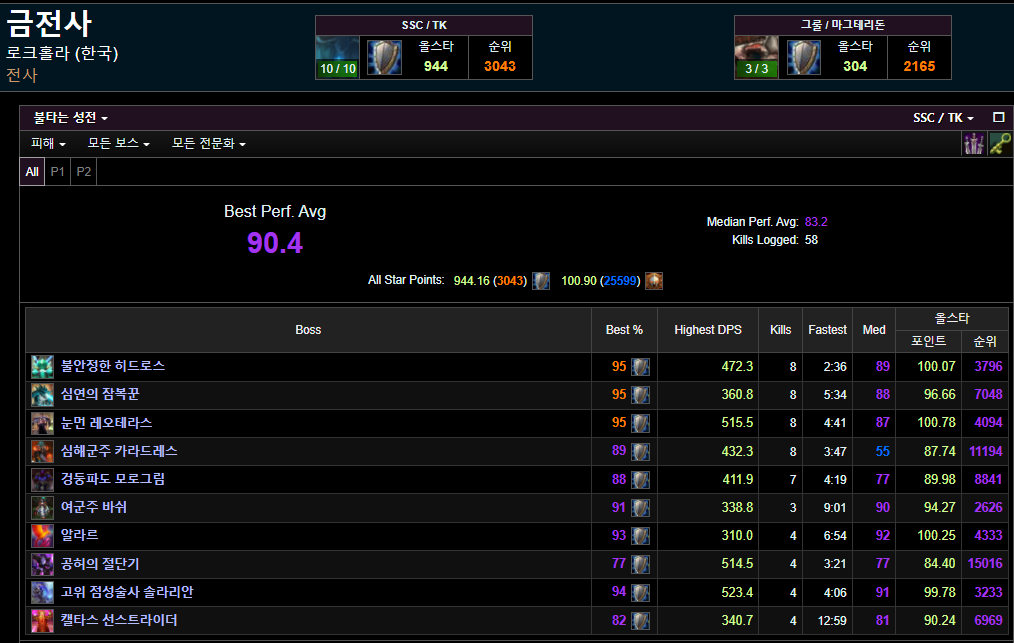Viewport: 1014px width, 643px height.
Task: Click the Med column header
Action: pos(874,330)
